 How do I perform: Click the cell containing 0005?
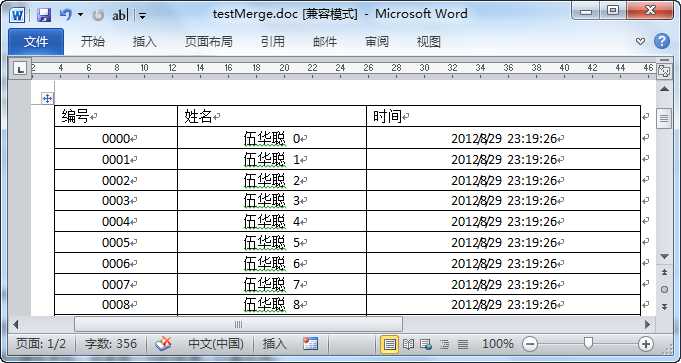pos(116,242)
